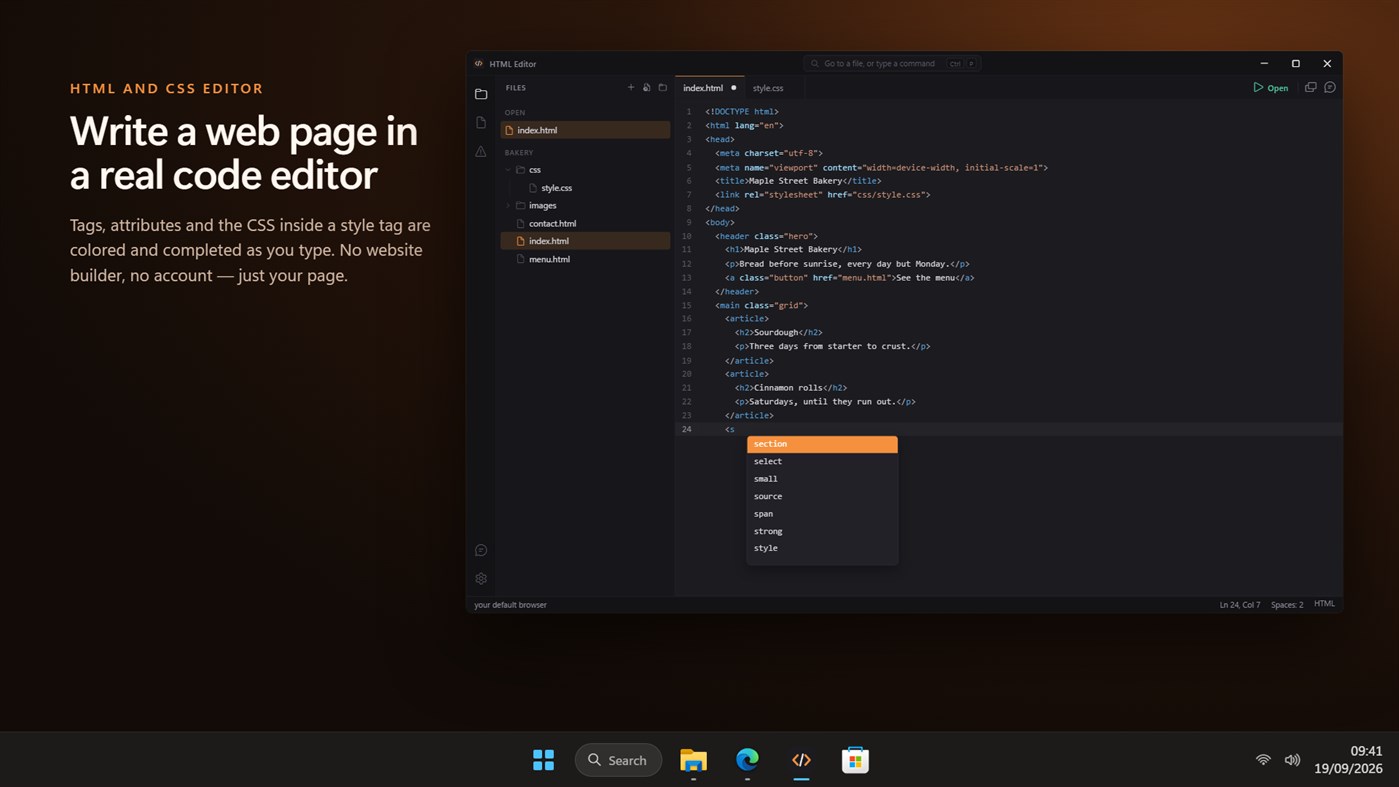This screenshot has height=787, width=1399.
Task: Click the HTML language mode in the status bar
Action: point(1324,604)
